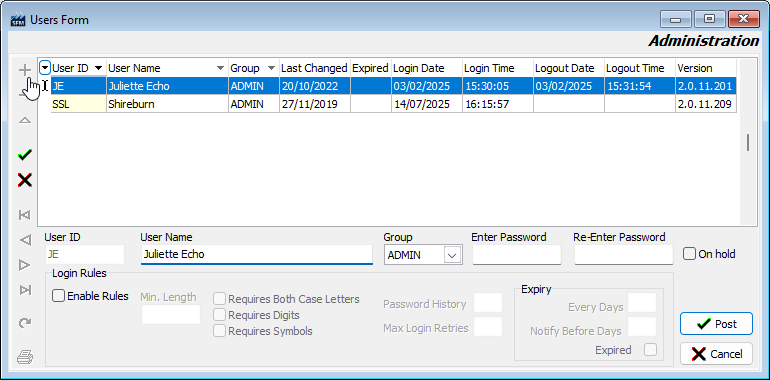Open the User ID column filter arrow
This screenshot has width=770, height=380.
click(99, 68)
